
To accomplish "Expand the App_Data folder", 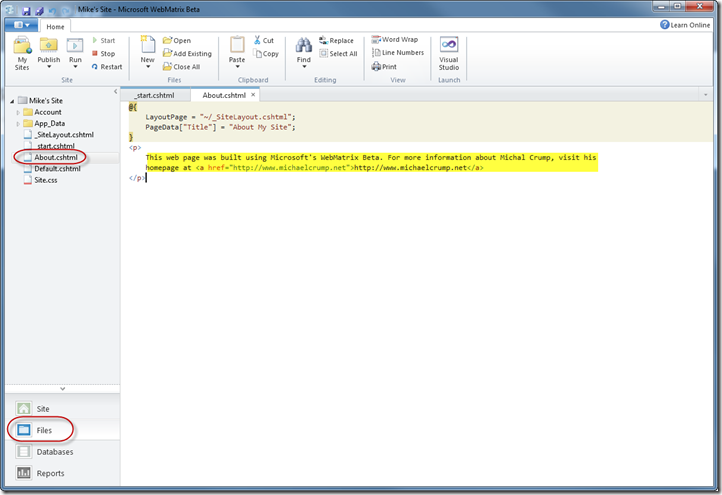I will (x=18, y=123).
